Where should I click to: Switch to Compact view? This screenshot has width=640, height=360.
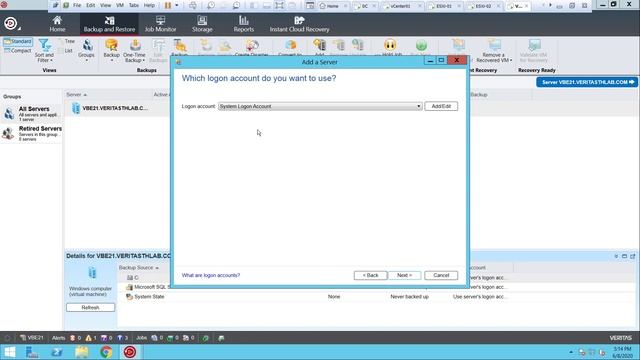click(x=18, y=51)
